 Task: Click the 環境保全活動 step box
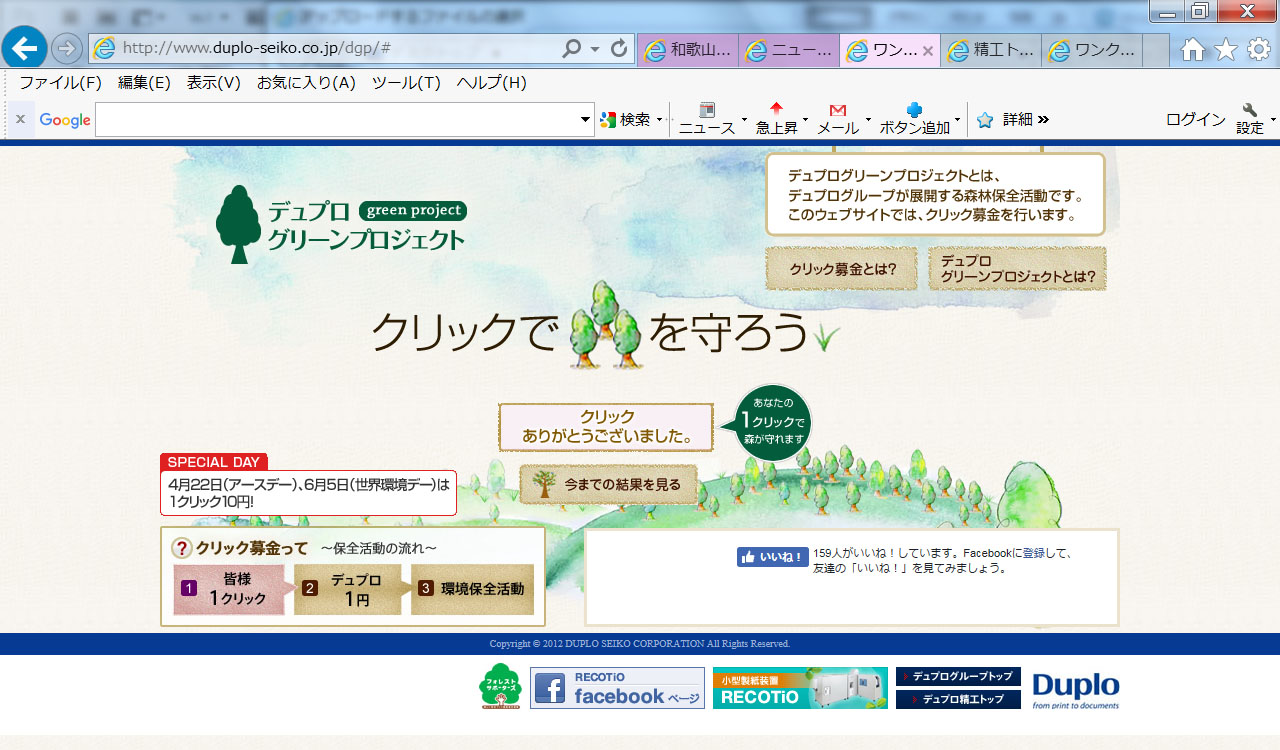click(473, 590)
